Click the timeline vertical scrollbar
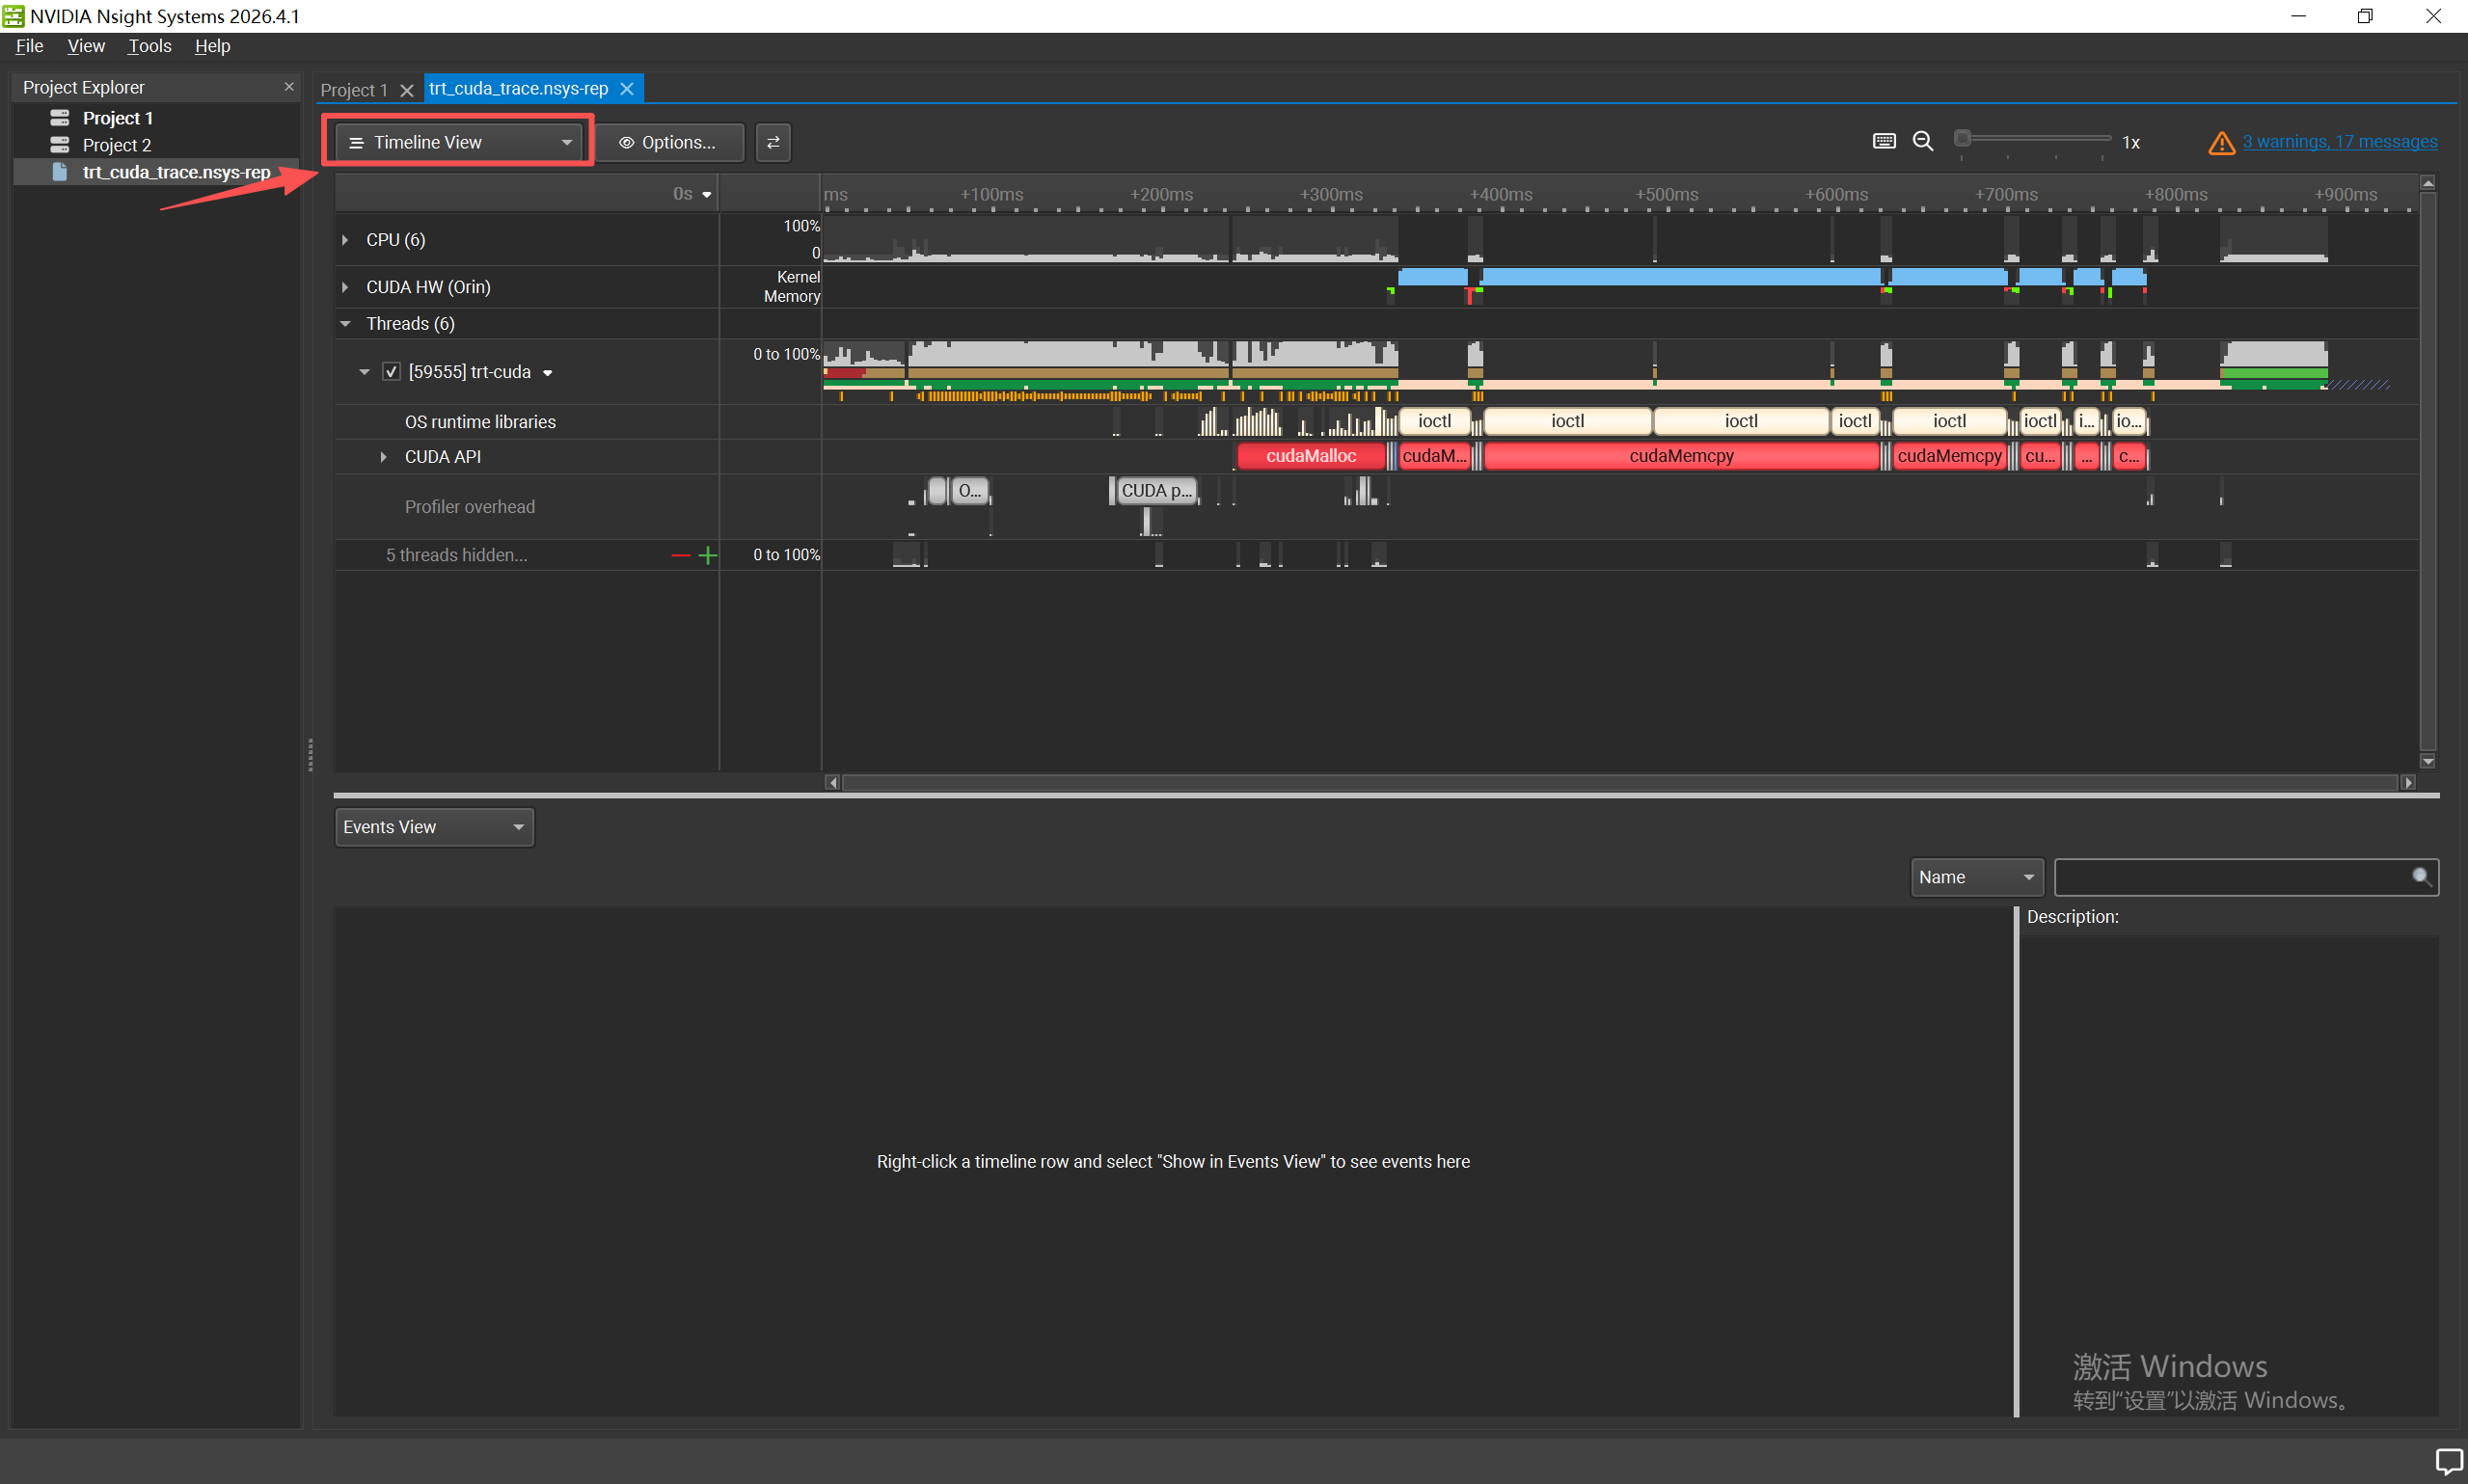 click(x=2427, y=470)
